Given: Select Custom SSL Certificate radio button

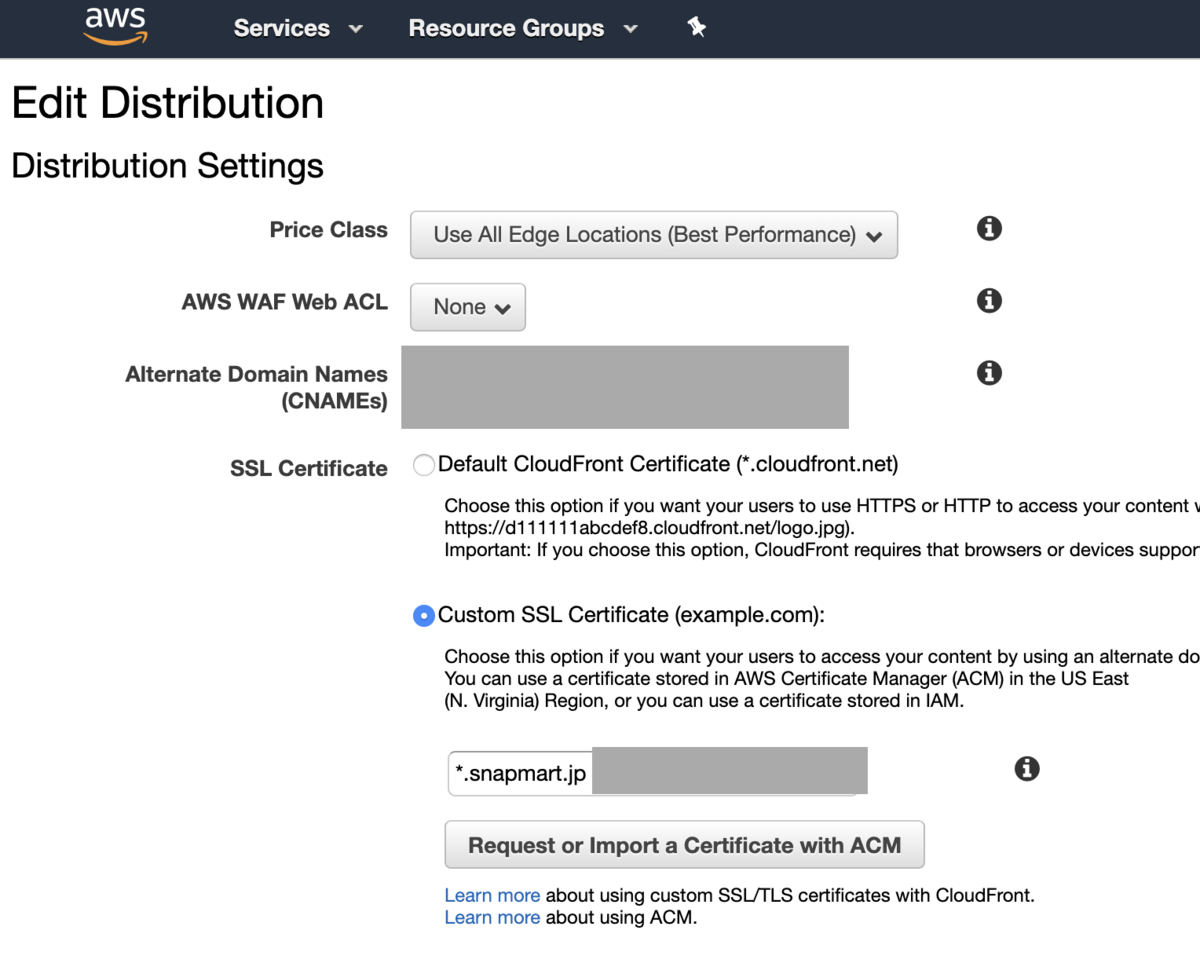Looking at the screenshot, I should (x=424, y=616).
